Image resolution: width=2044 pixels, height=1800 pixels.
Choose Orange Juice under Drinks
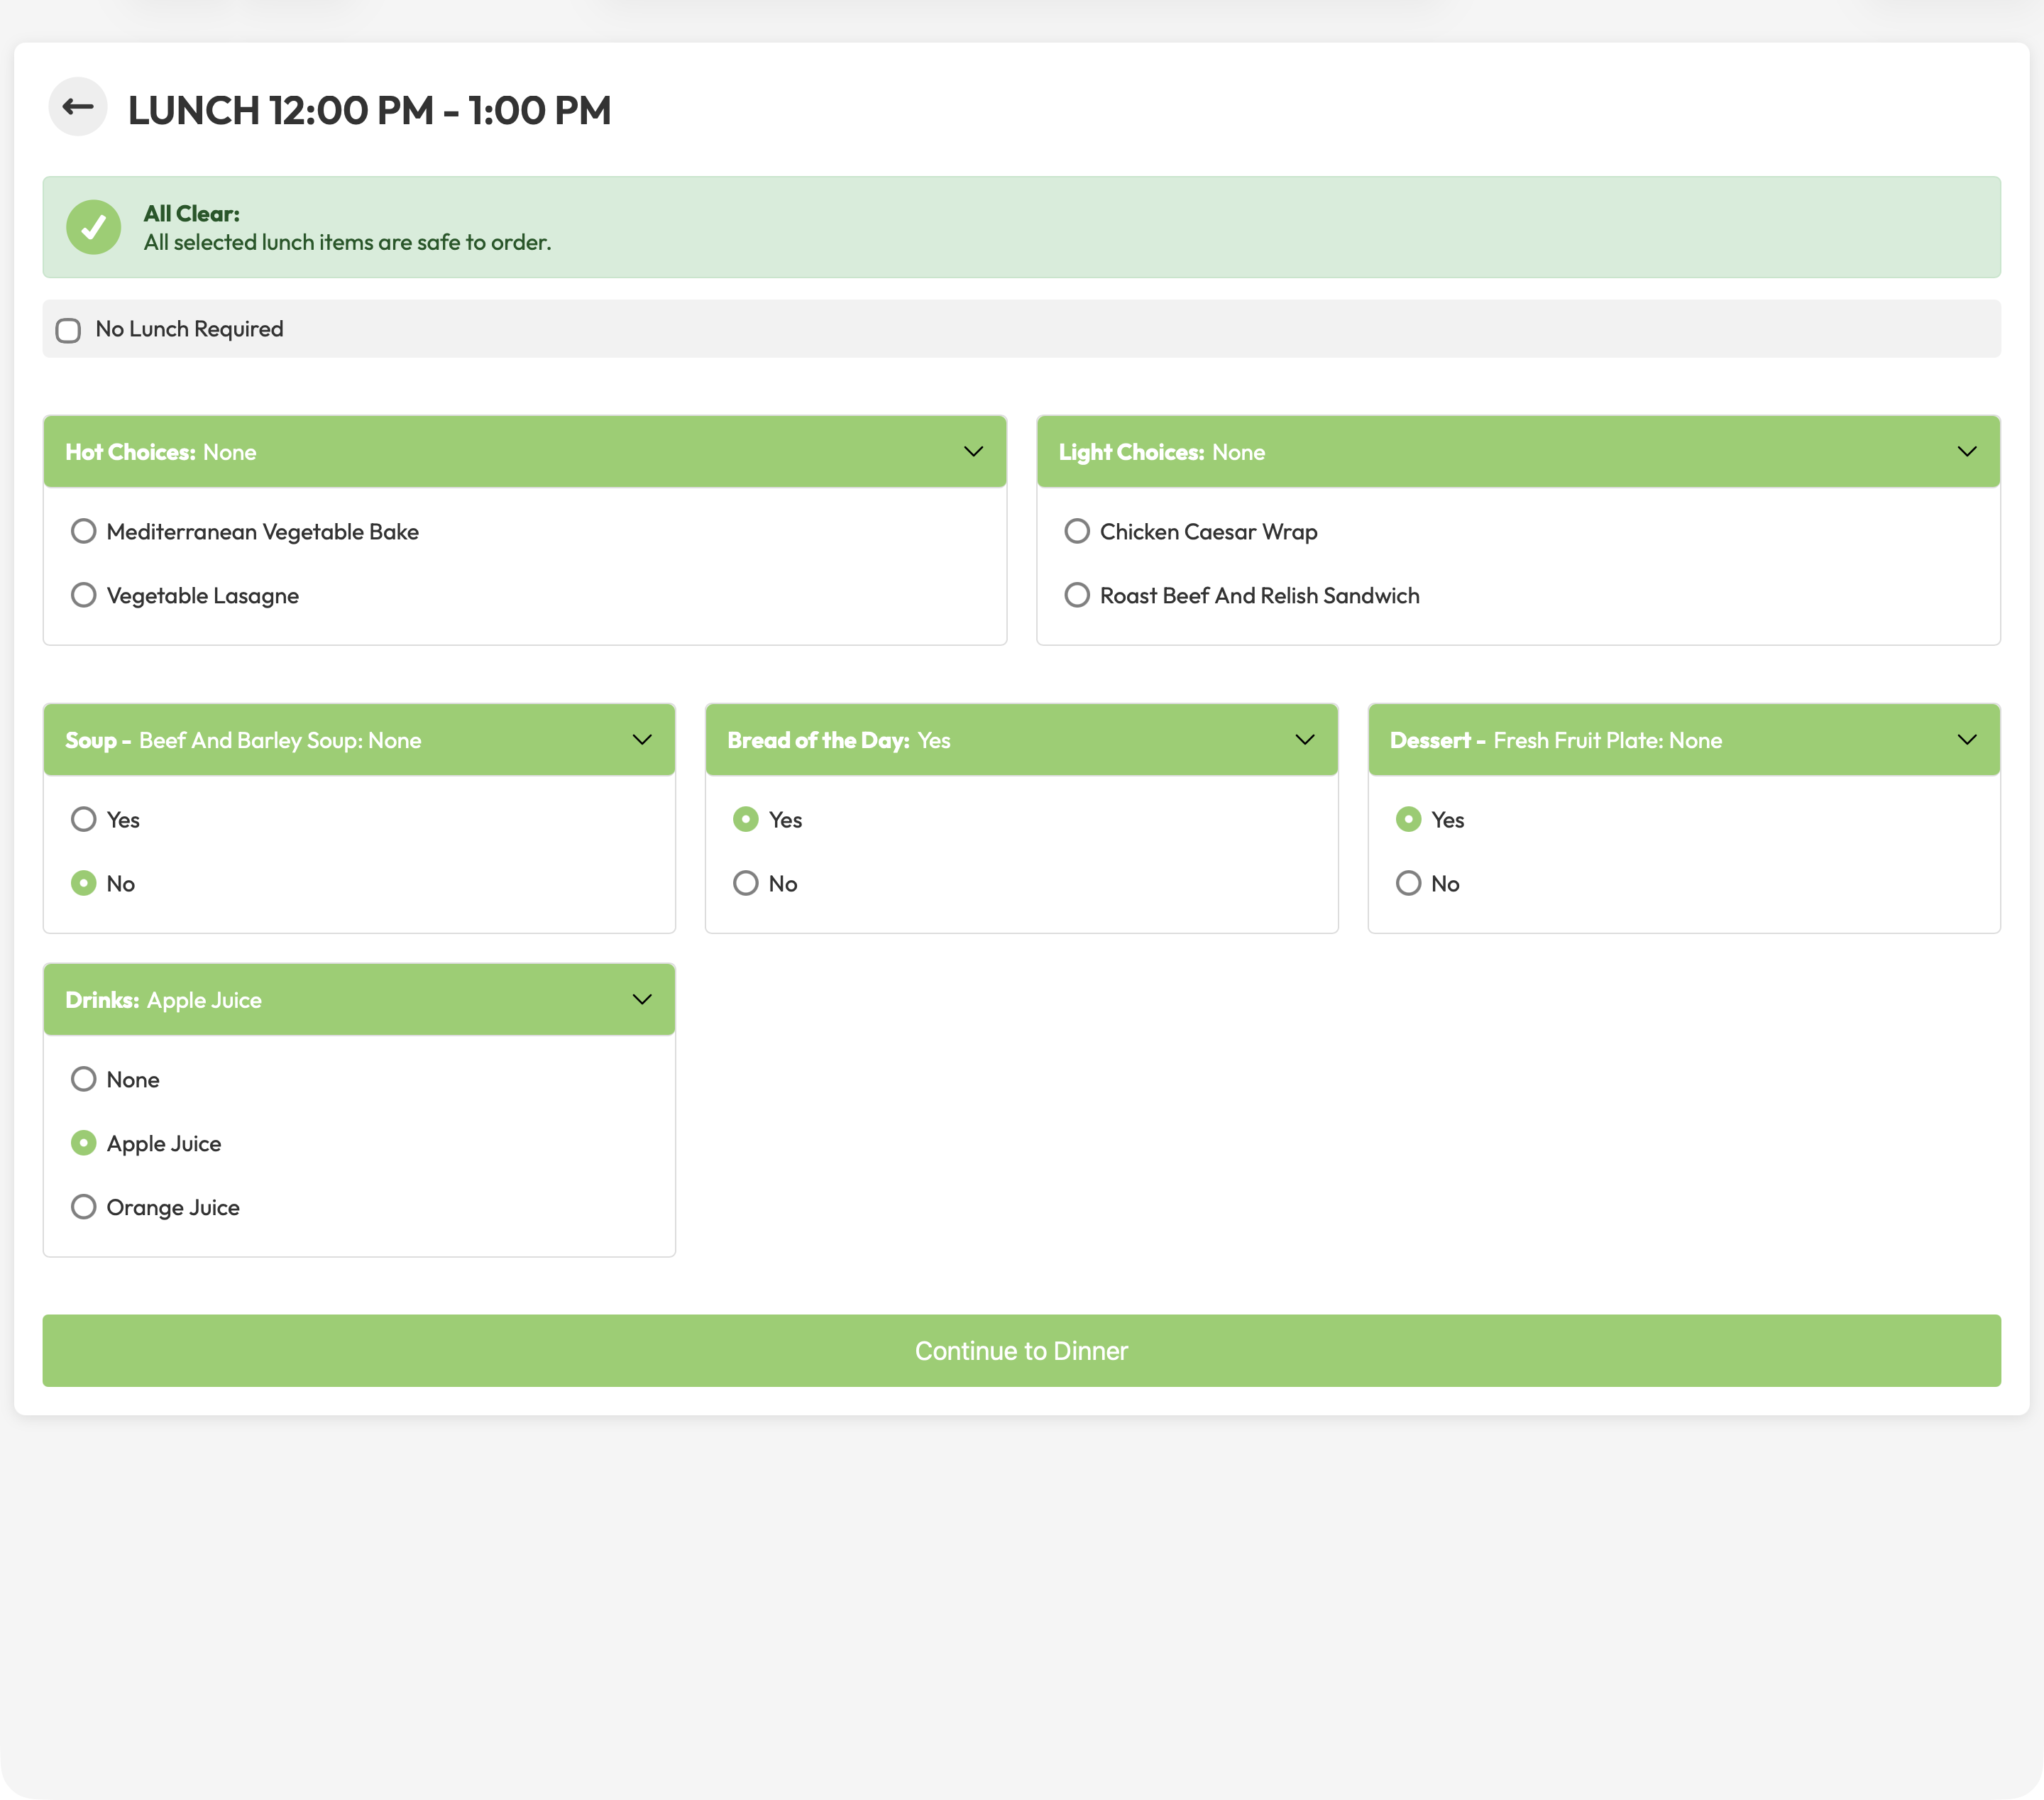coord(84,1207)
